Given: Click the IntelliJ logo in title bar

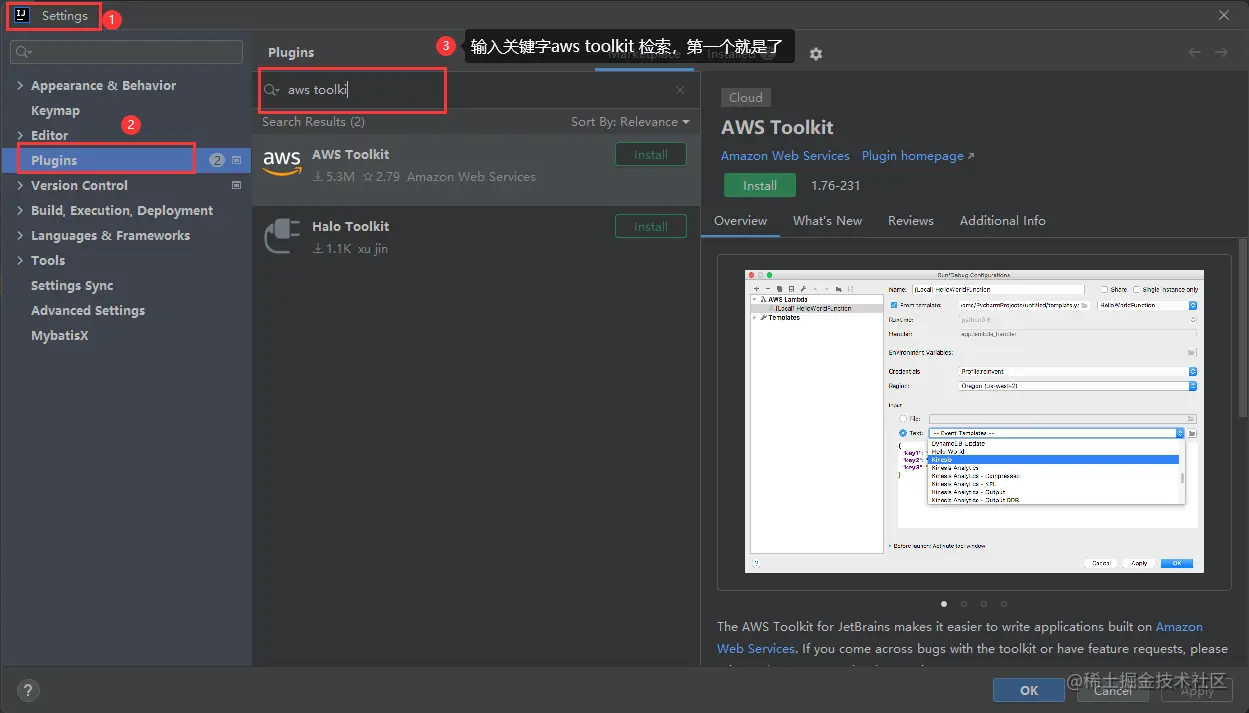Looking at the screenshot, I should [x=22, y=15].
